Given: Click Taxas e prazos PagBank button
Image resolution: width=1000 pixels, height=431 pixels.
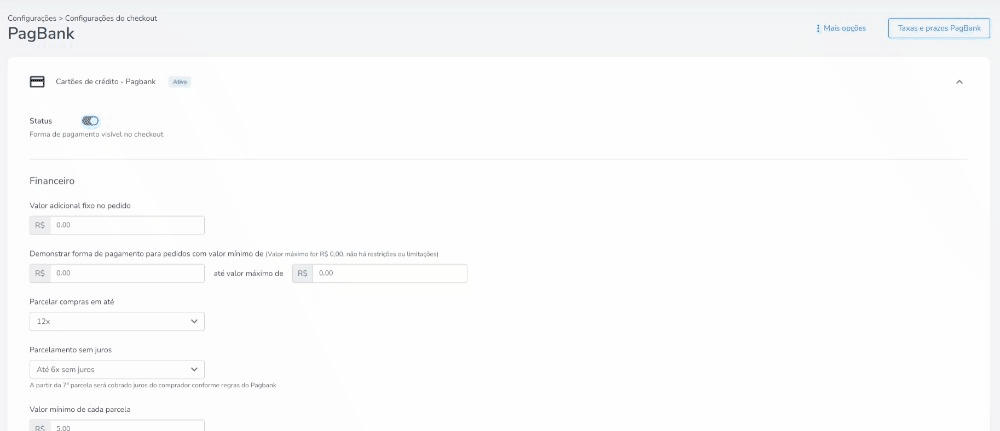Looking at the screenshot, I should [x=939, y=29].
